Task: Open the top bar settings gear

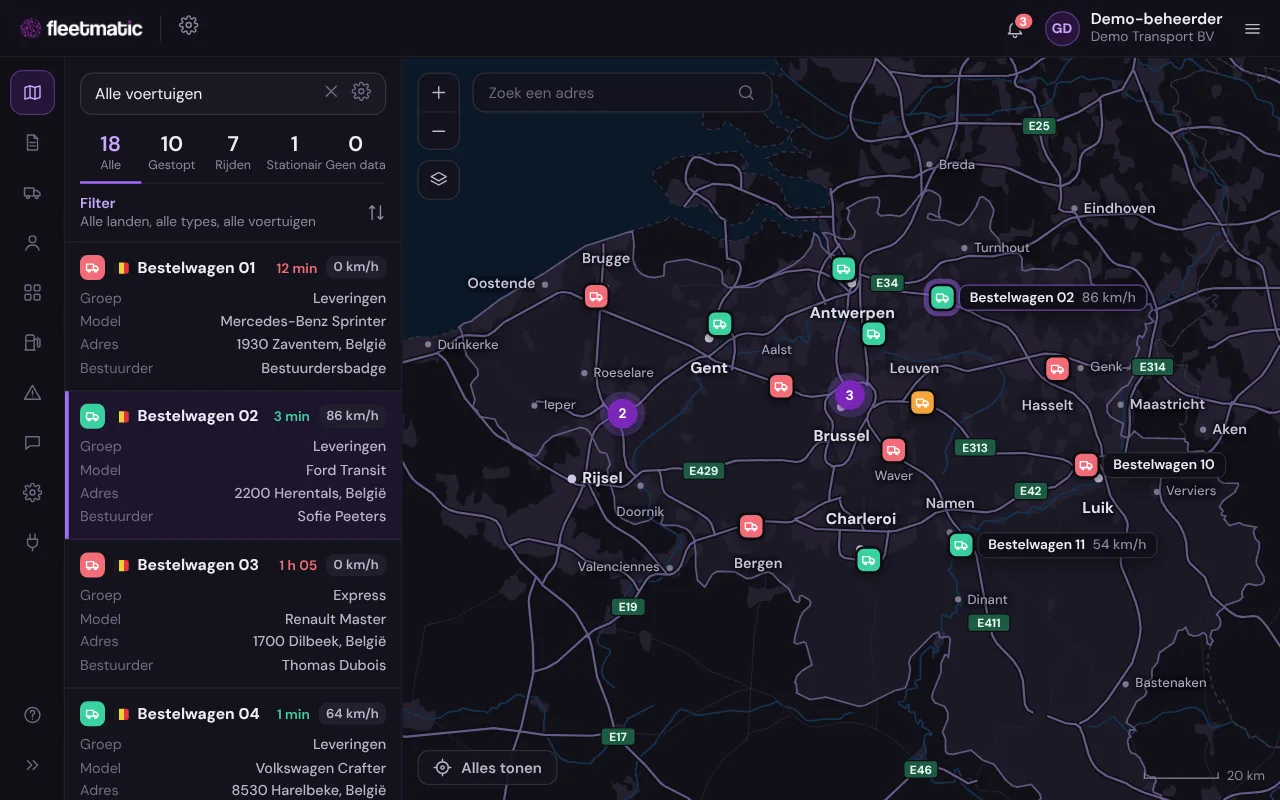Action: [x=189, y=26]
